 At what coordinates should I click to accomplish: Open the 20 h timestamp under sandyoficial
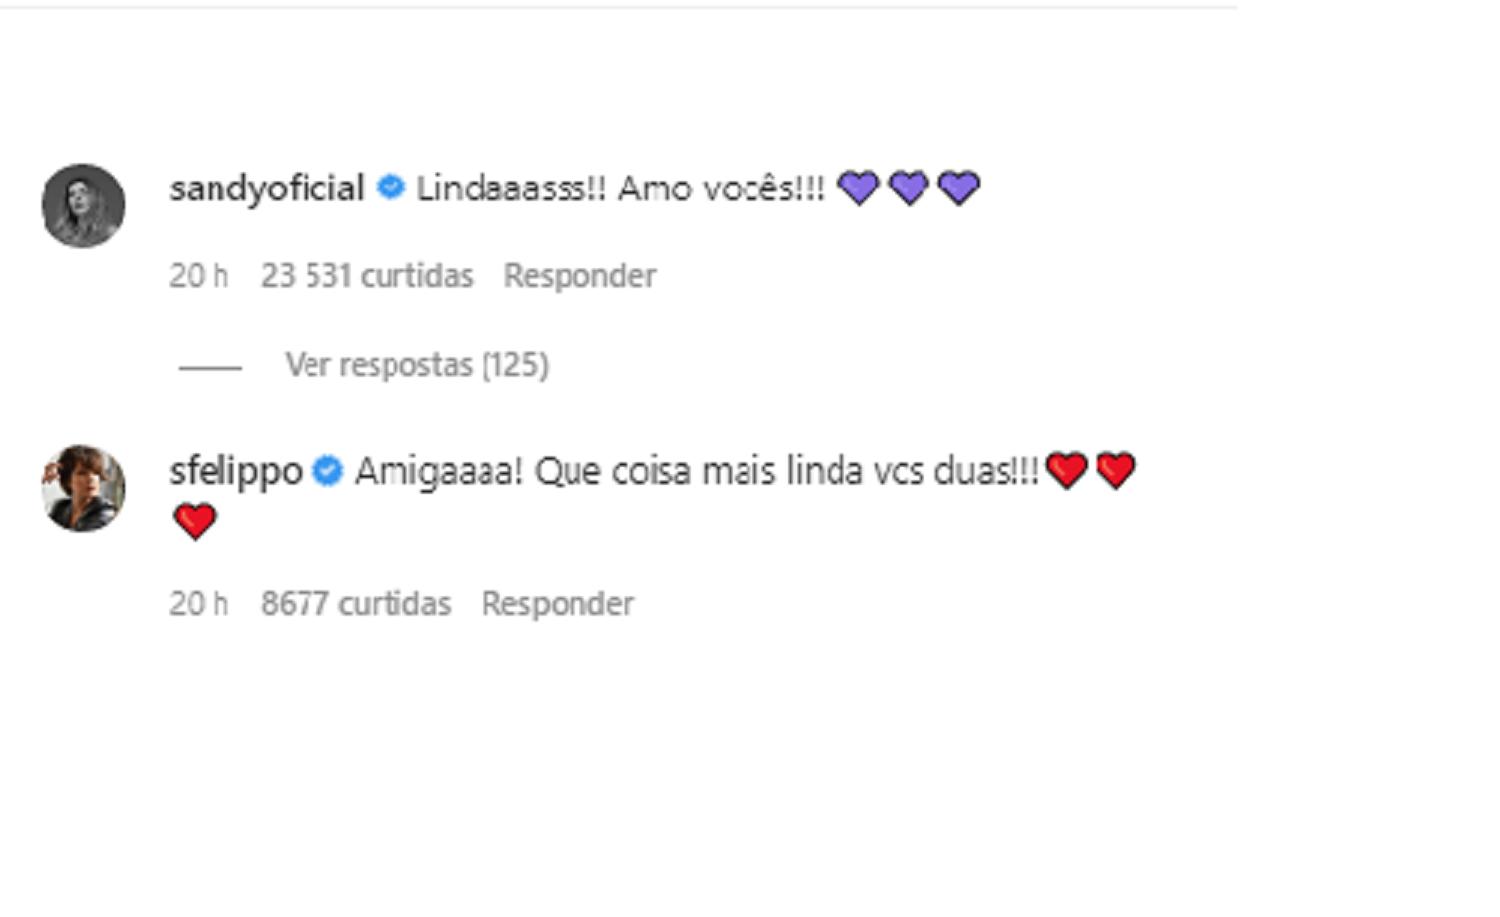198,275
